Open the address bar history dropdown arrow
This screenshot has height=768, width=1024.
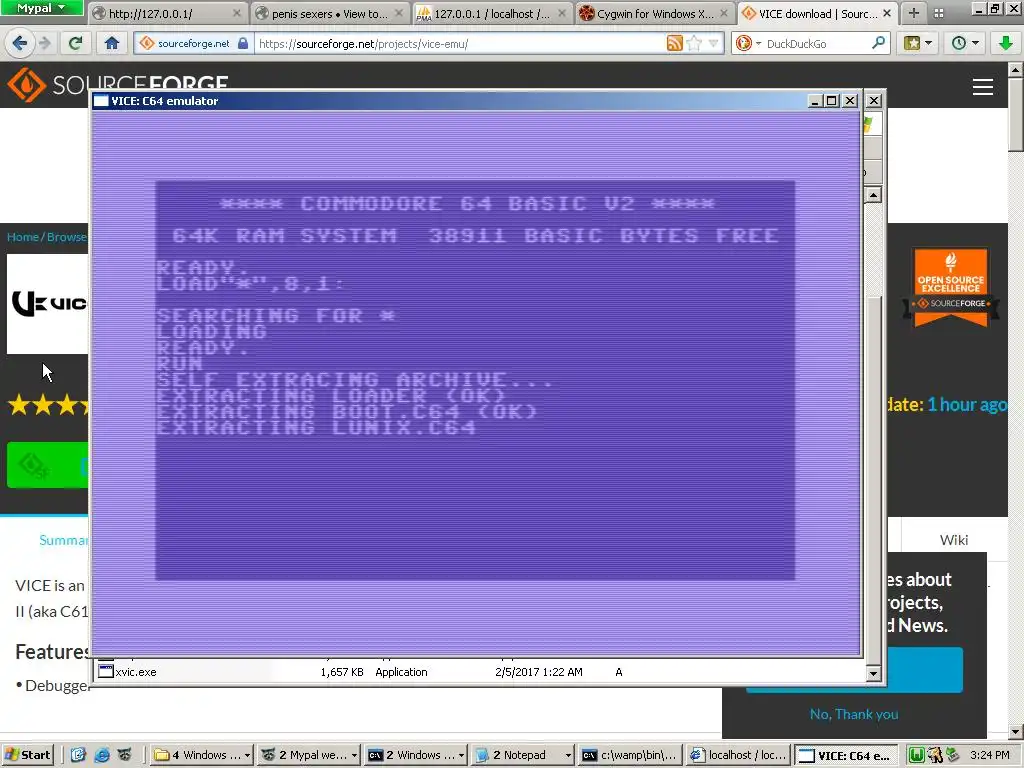coord(713,44)
